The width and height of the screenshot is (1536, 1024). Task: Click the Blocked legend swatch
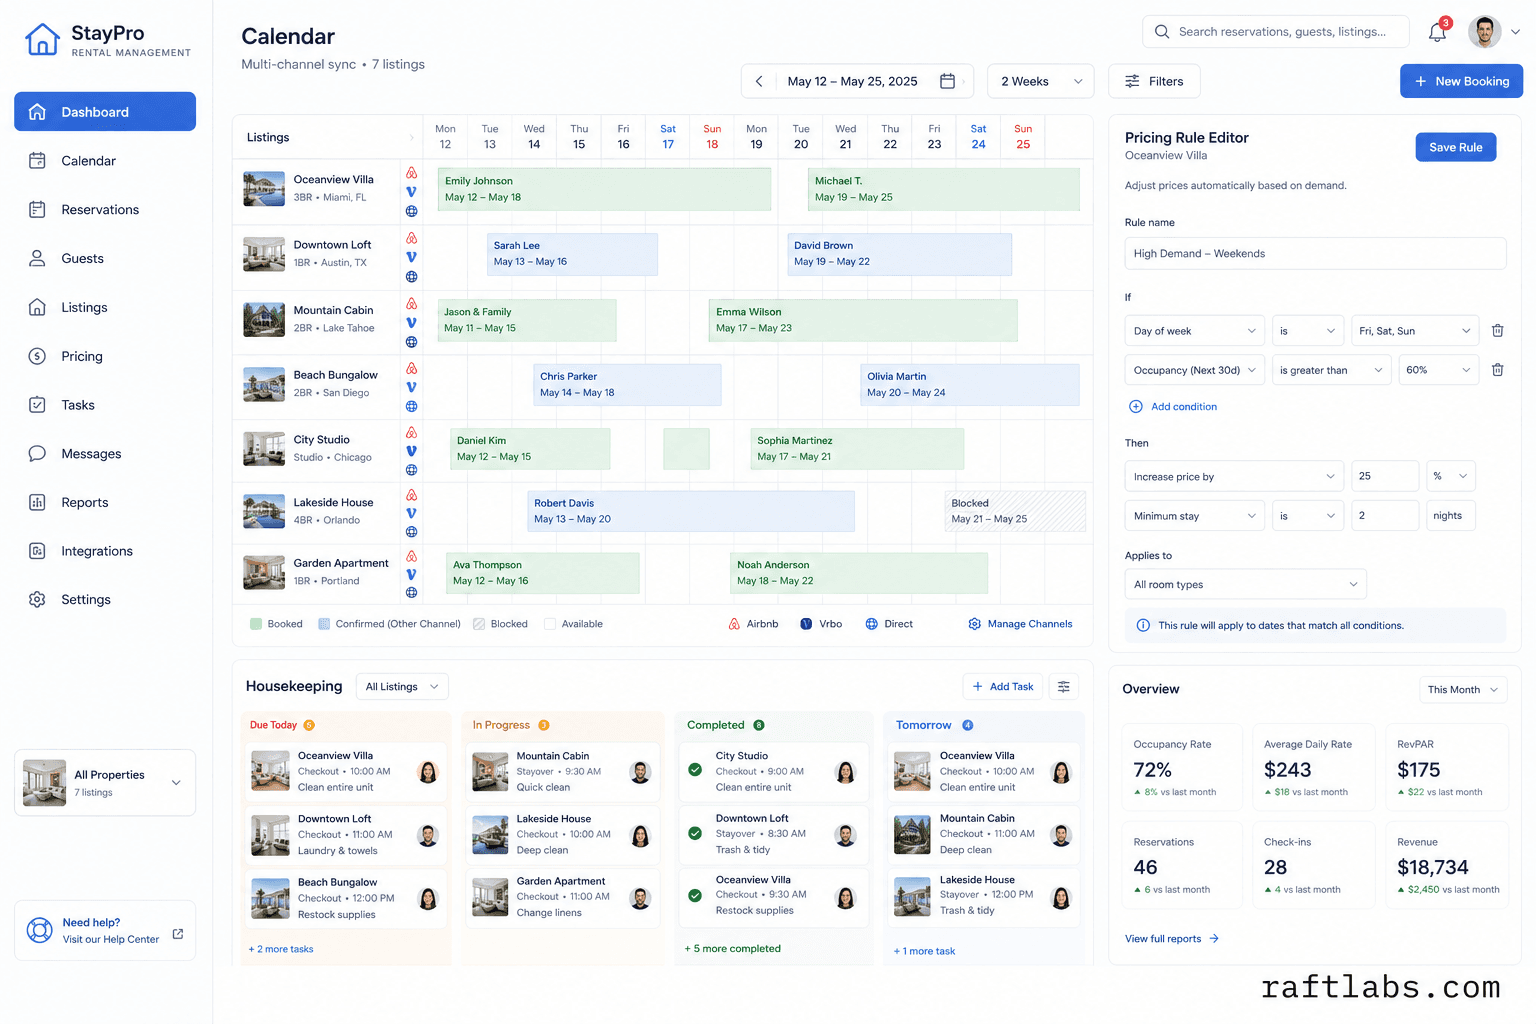[479, 624]
